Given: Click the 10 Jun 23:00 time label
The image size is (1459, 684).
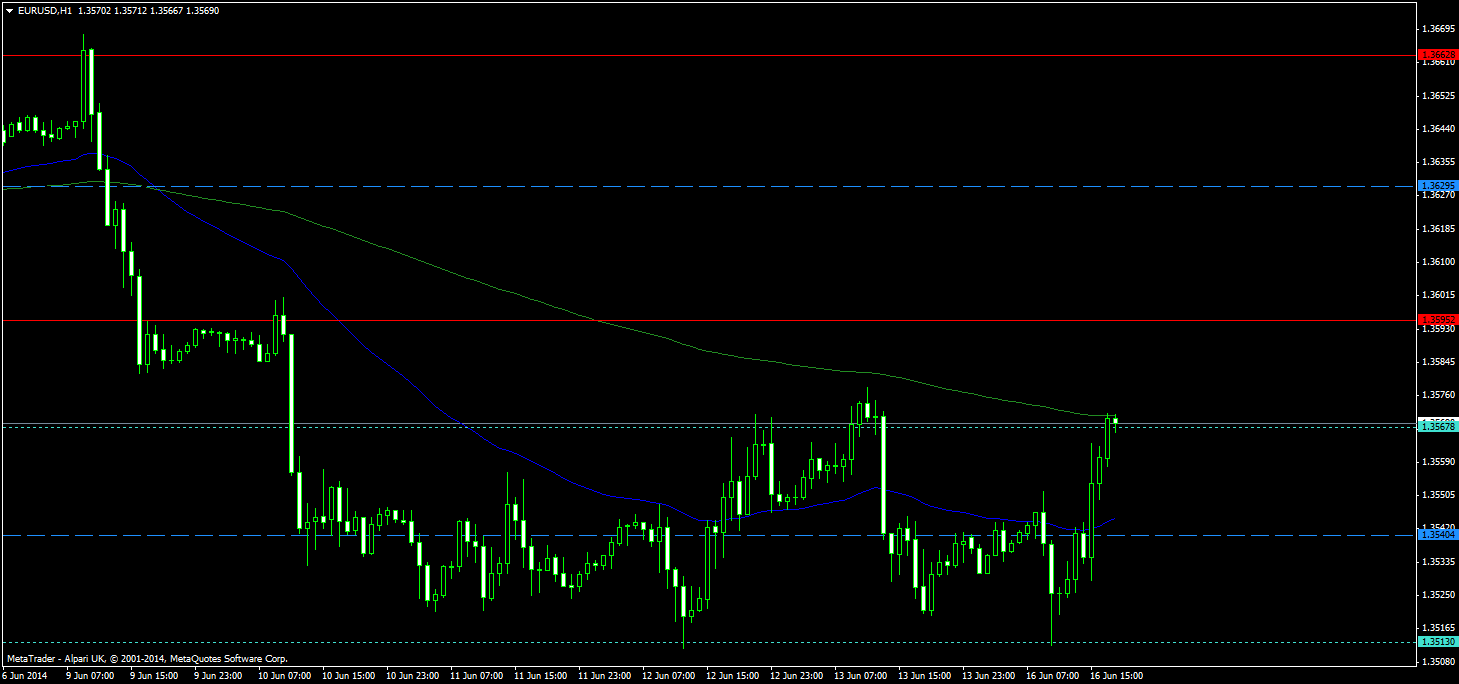Looking at the screenshot, I should (412, 676).
